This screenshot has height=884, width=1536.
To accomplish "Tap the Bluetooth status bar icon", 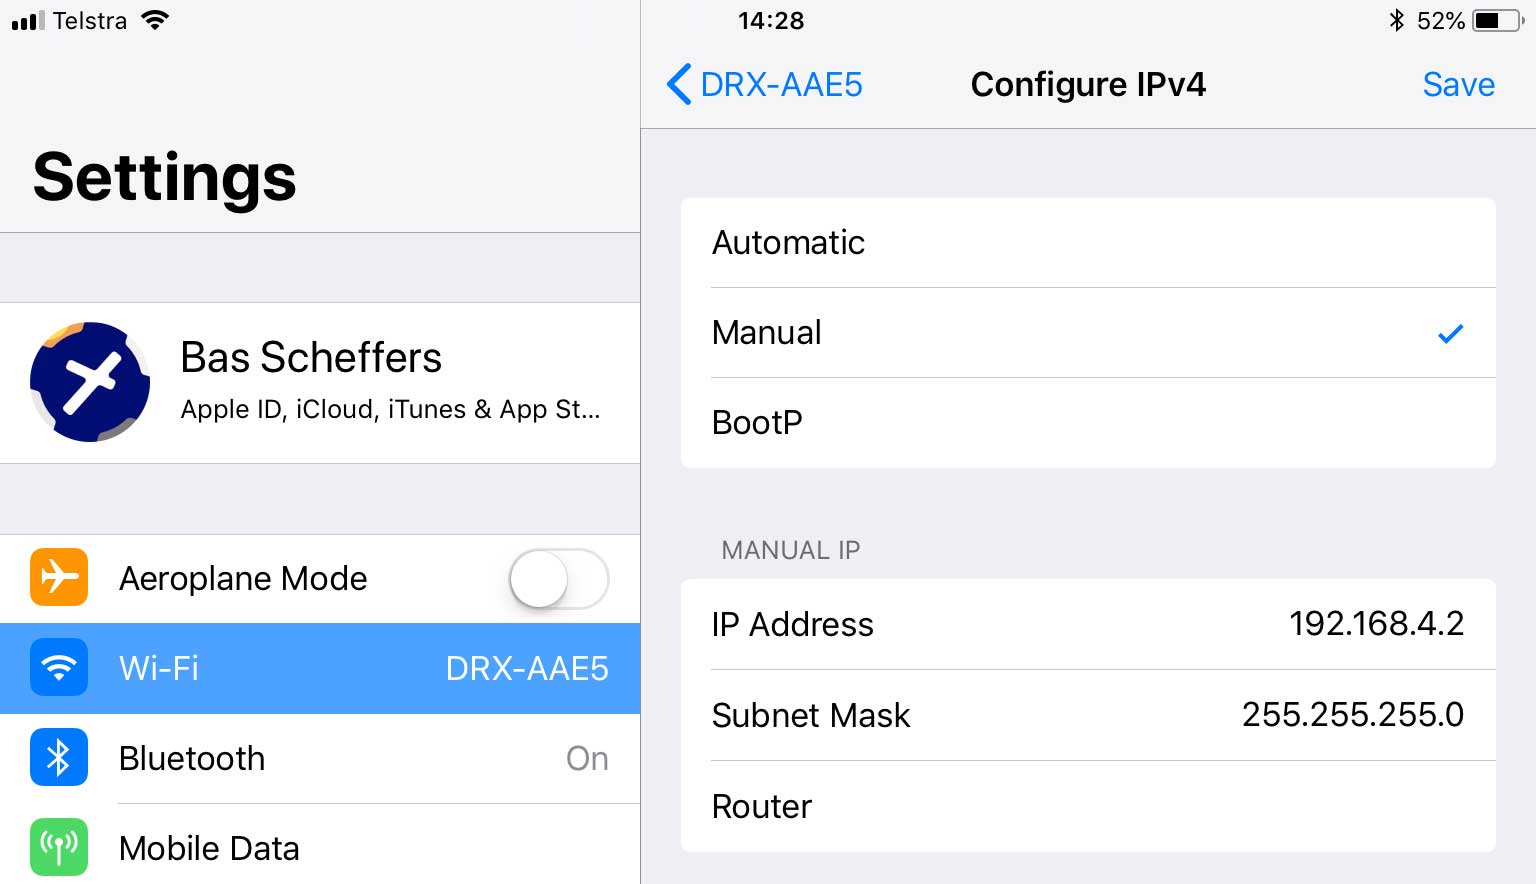I will click(x=1397, y=20).
